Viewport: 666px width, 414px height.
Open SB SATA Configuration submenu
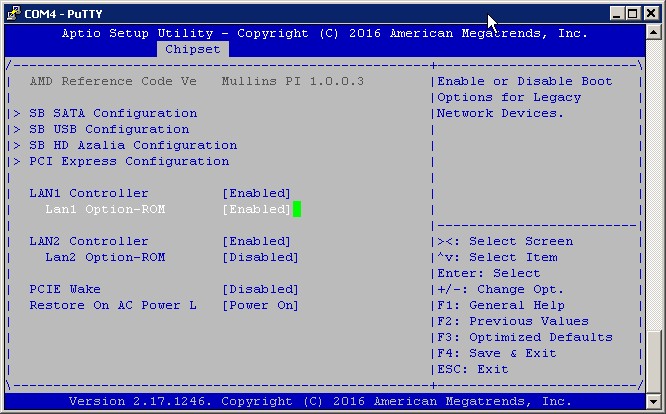coord(113,113)
